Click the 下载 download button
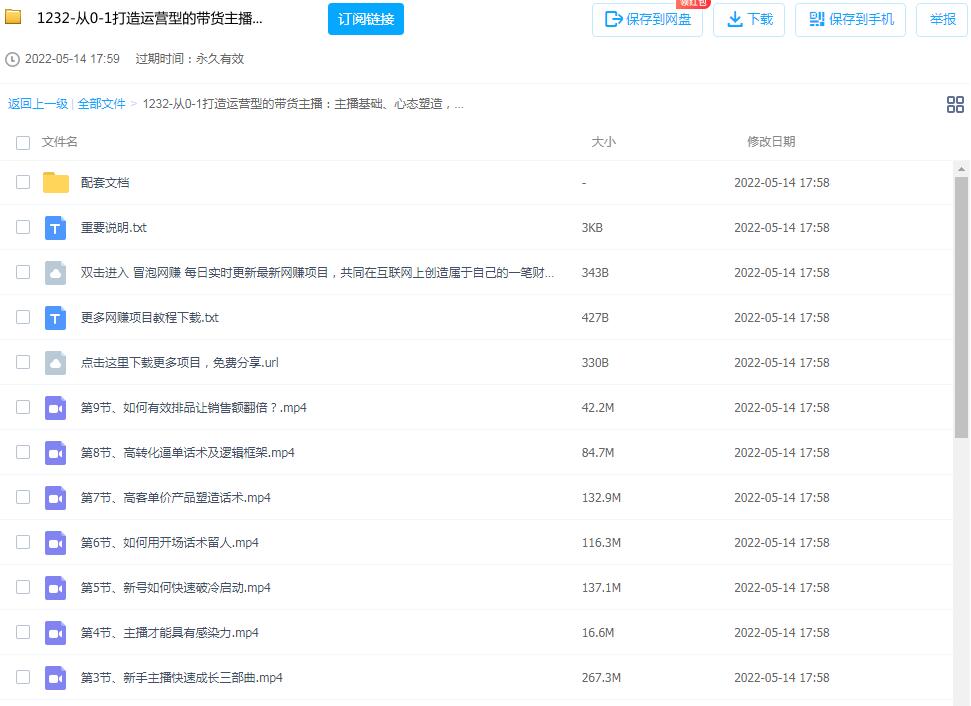This screenshot has width=971, height=706. (x=749, y=20)
